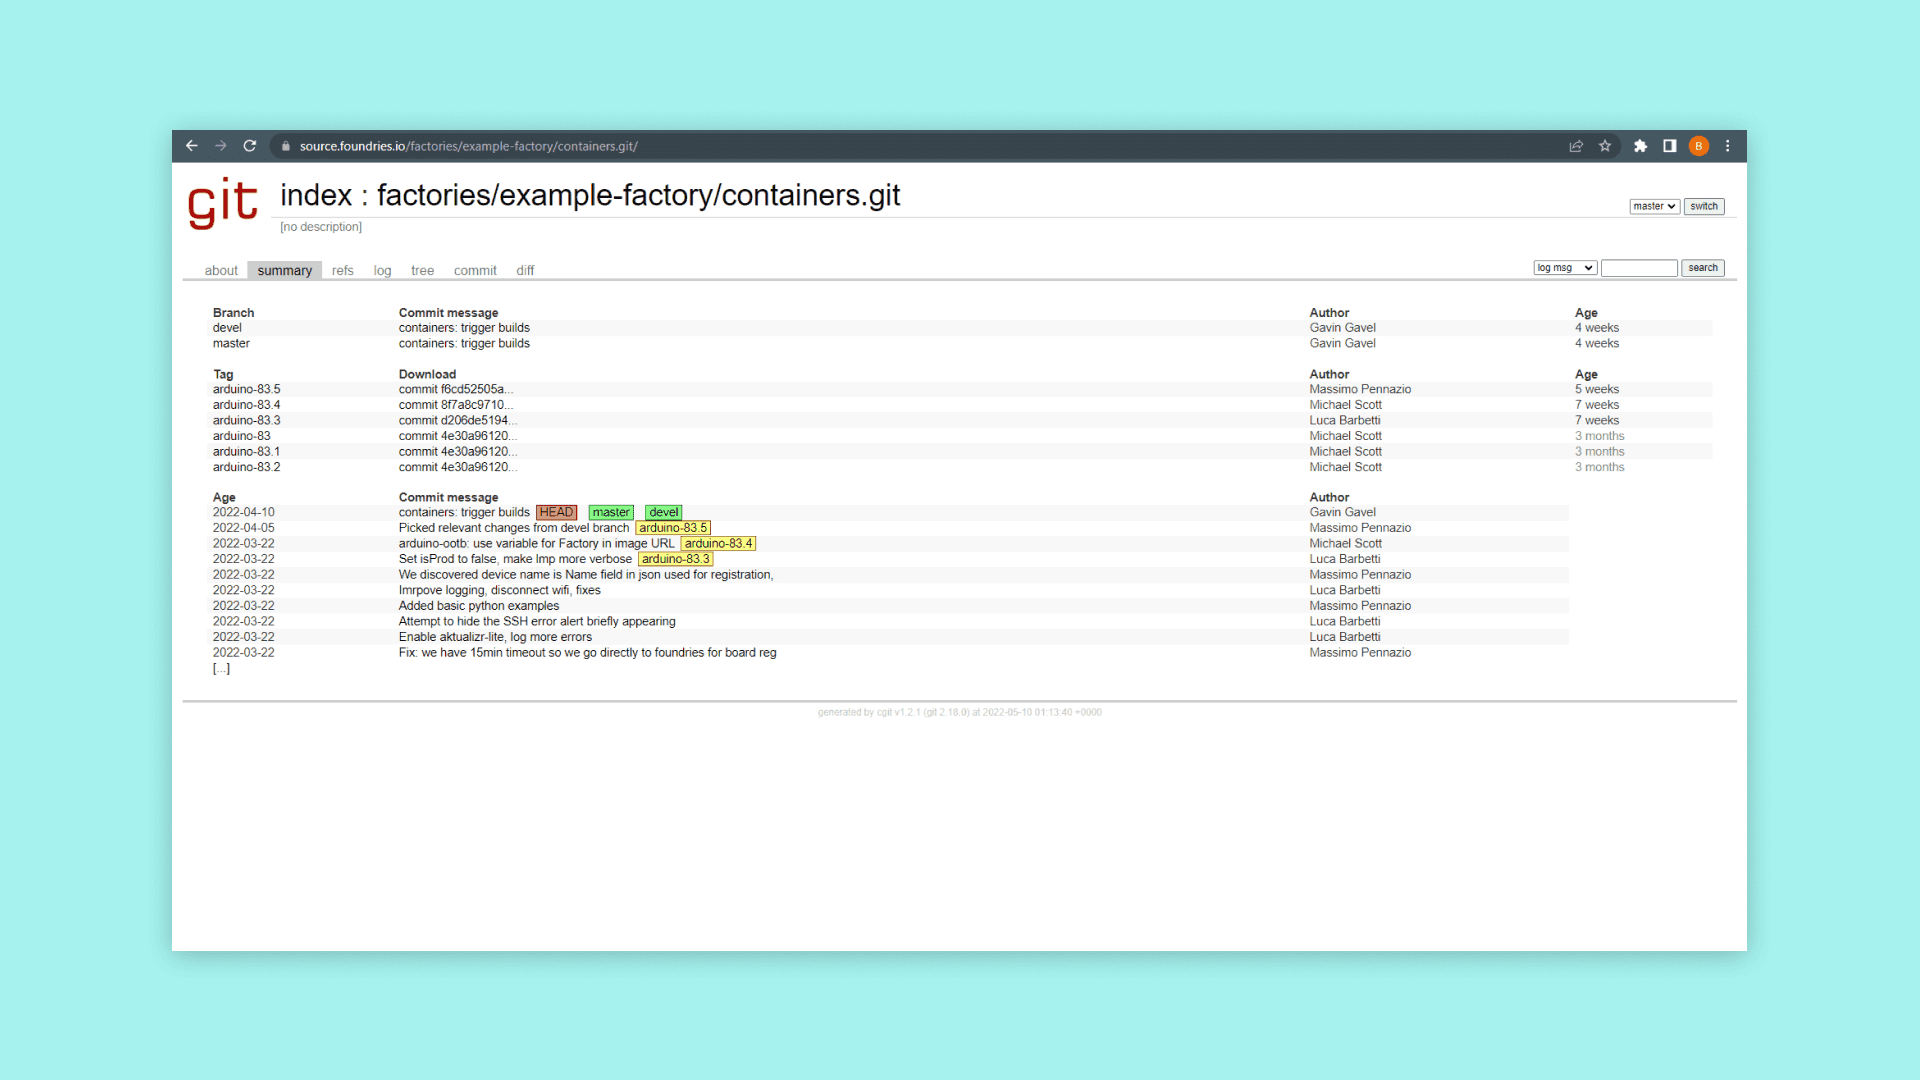Reload the page with refresh icon

(250, 146)
